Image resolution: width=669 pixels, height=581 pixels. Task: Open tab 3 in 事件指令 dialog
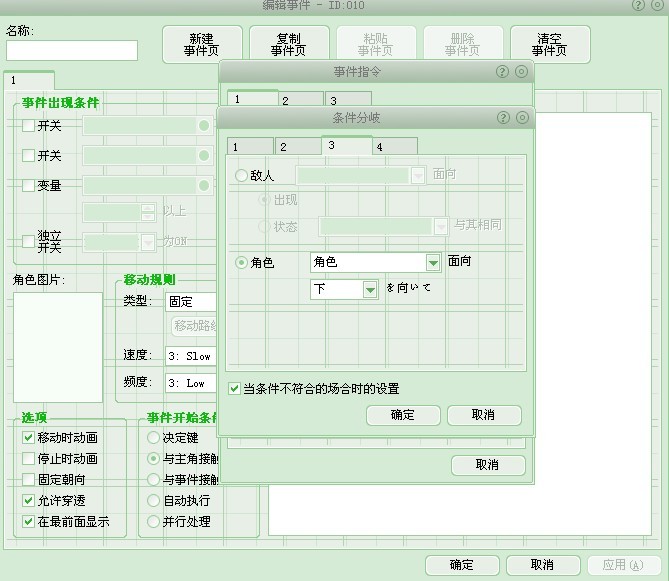click(348, 100)
